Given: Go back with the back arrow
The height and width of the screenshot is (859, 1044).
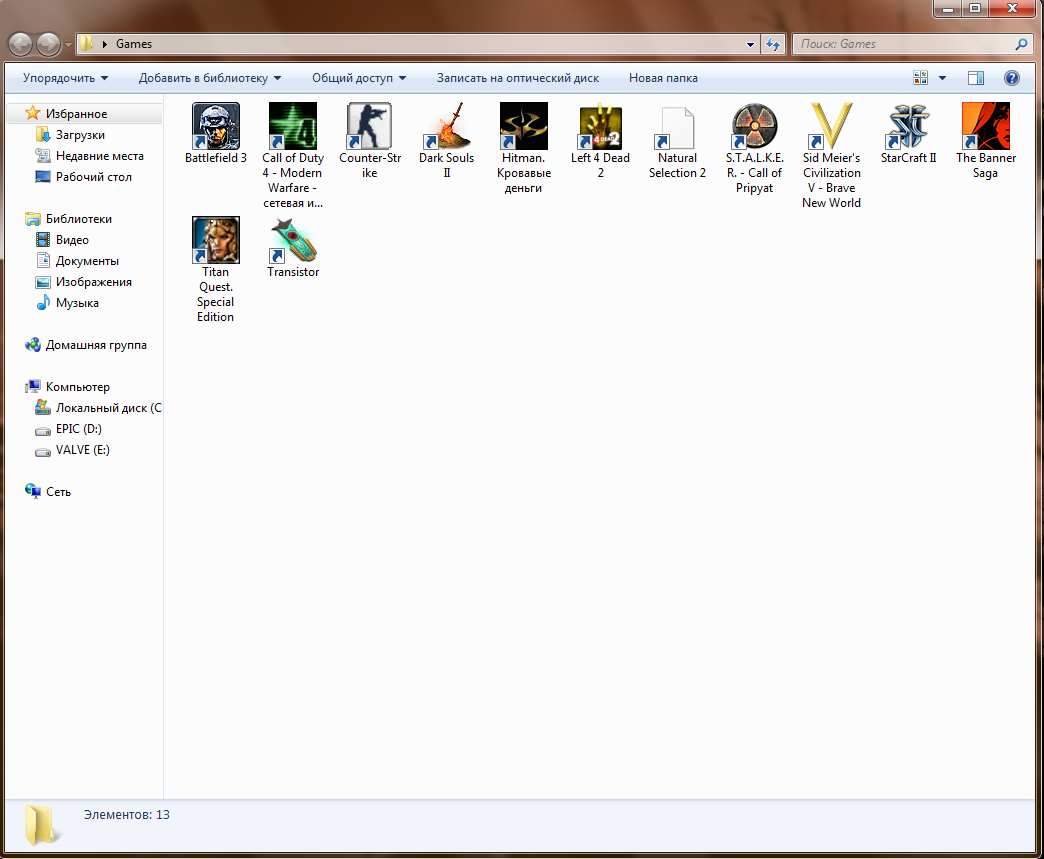Looking at the screenshot, I should click(x=21, y=45).
